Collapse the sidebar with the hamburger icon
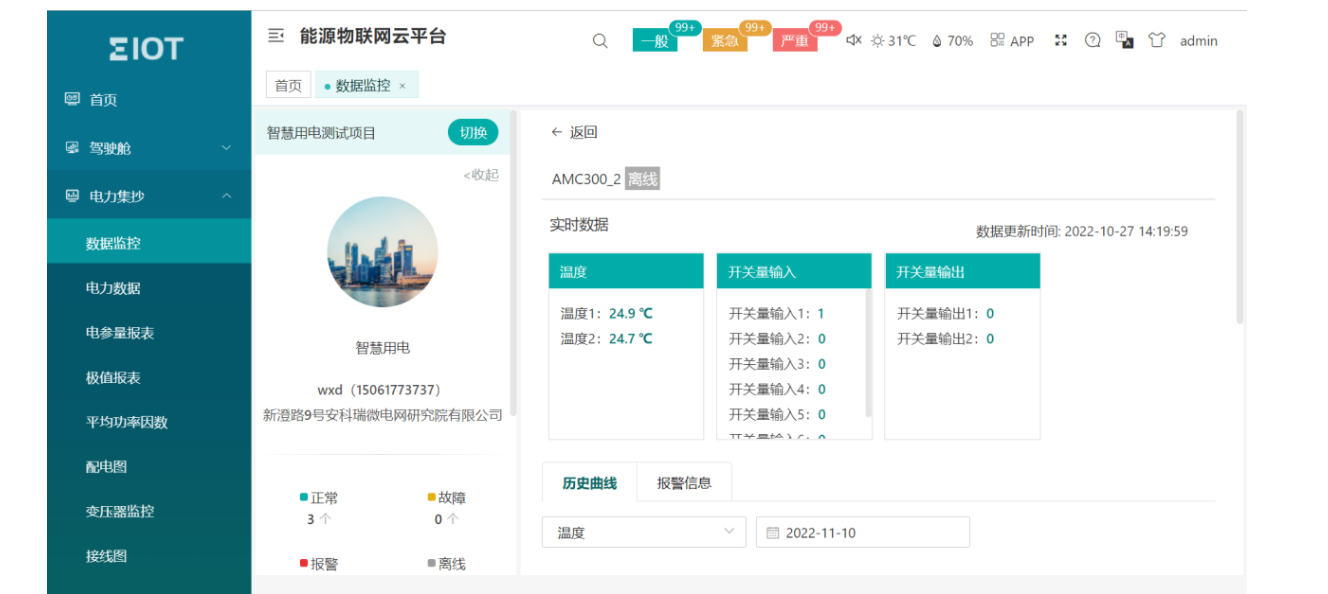1328x594 pixels. (276, 36)
